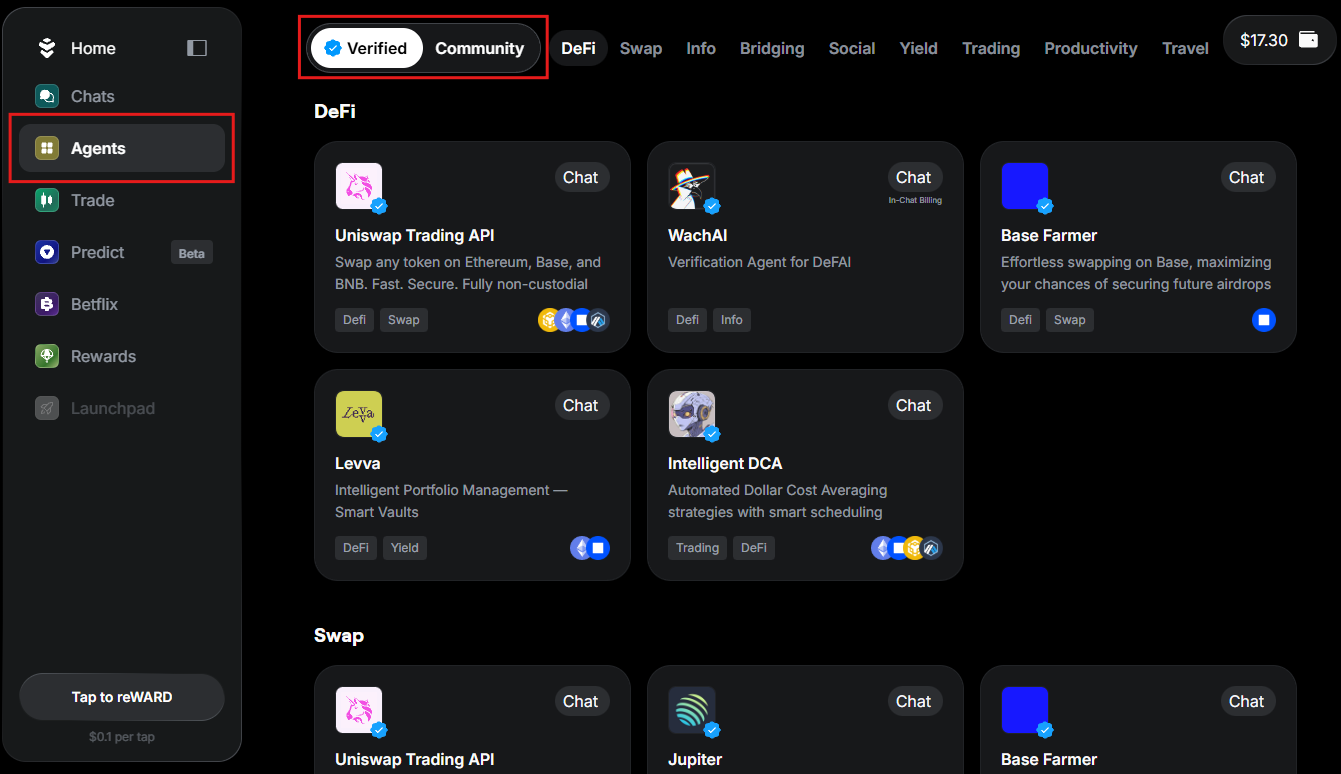The image size is (1341, 774).
Task: Select the DeFi category filter
Action: [x=578, y=48]
